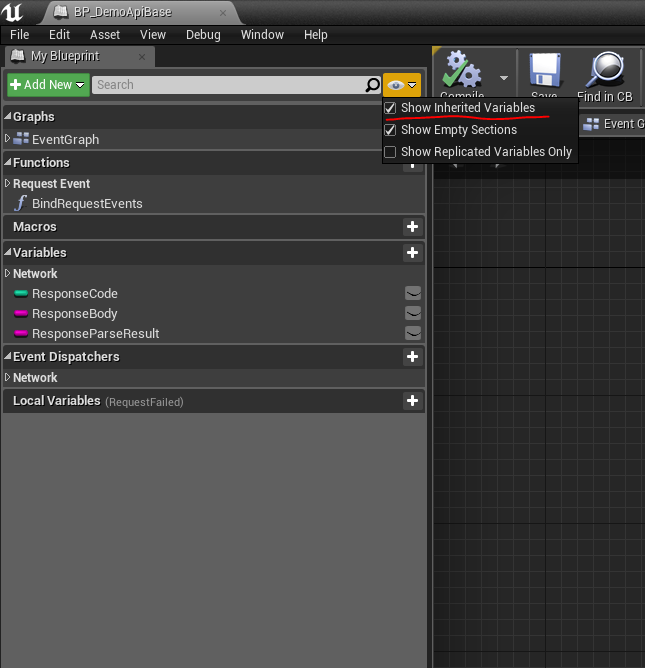Screen dimensions: 645x668
Task: Click the EventGraph graph icon
Action: coord(21,139)
